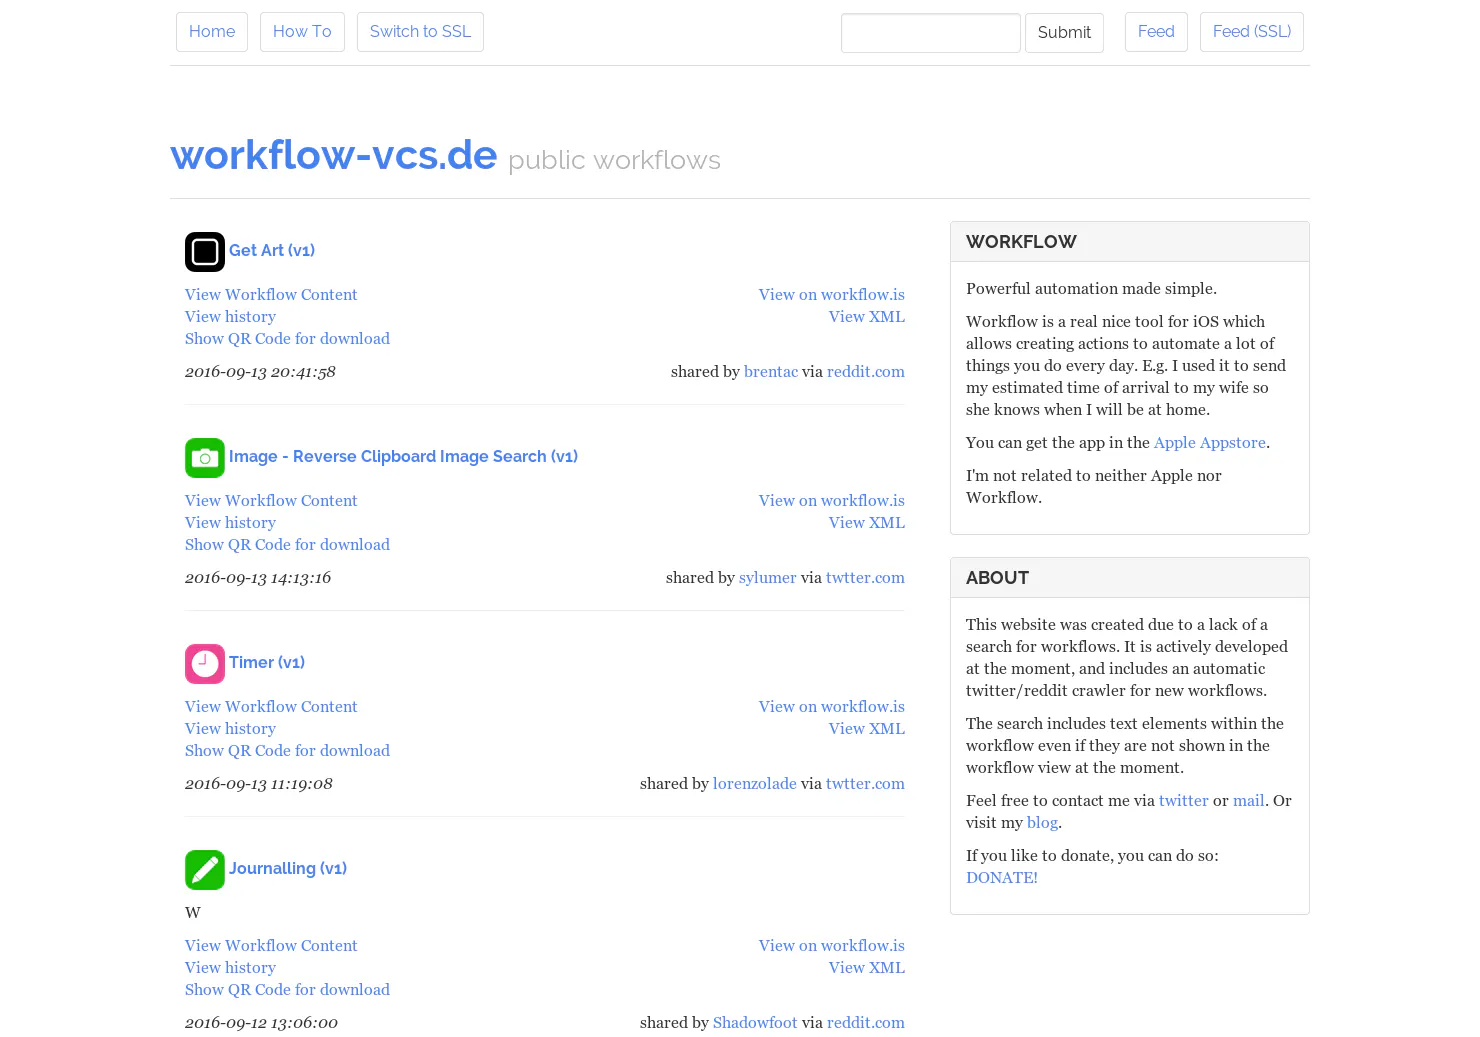Click the 'public workflows' subtitle text
The height and width of the screenshot is (1037, 1480).
click(614, 160)
